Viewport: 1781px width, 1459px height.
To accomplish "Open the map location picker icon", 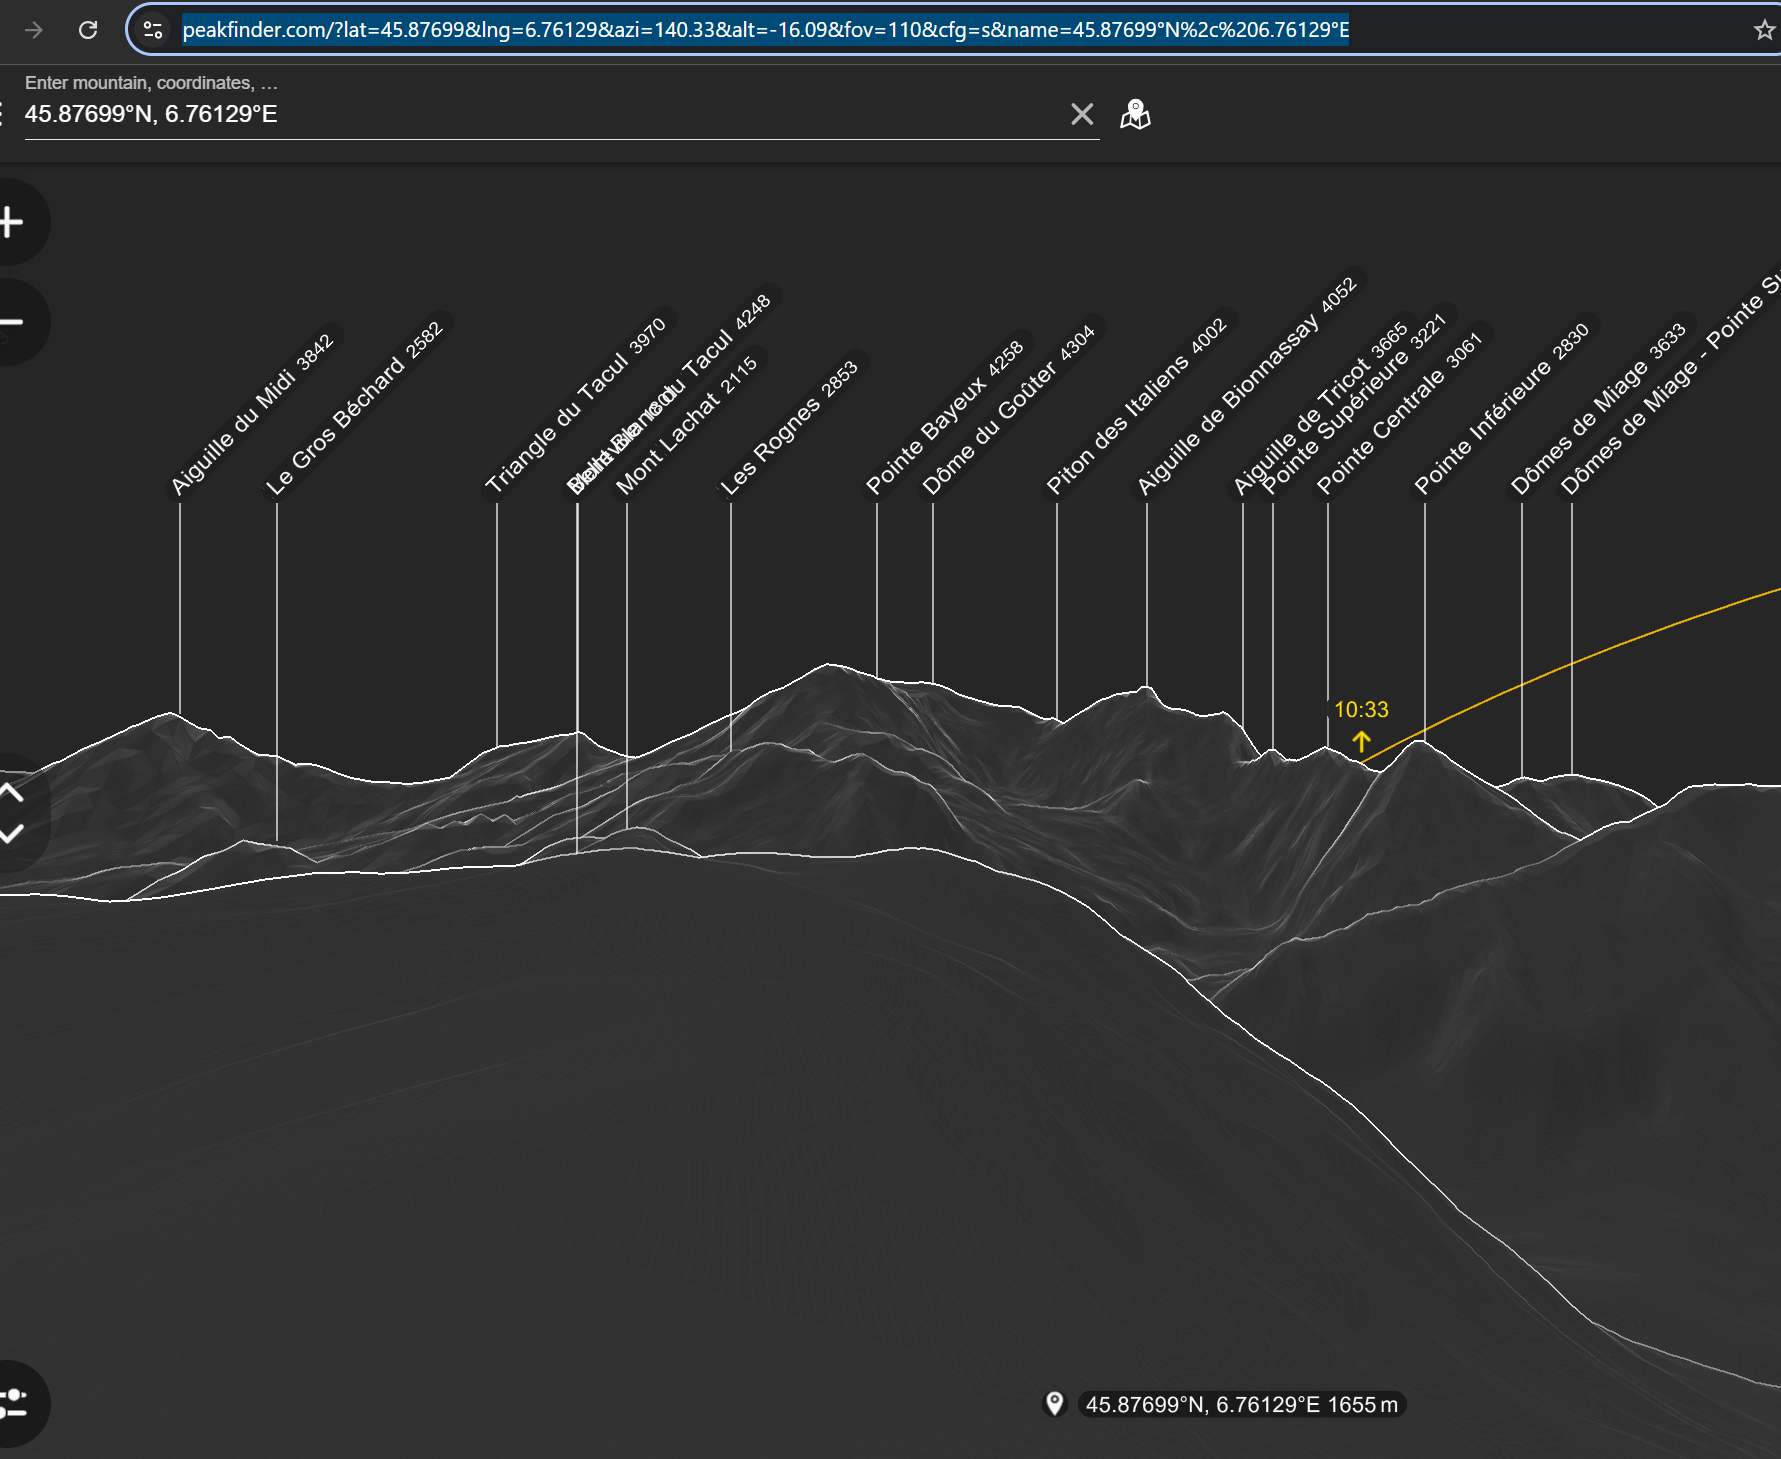I will [x=1135, y=115].
